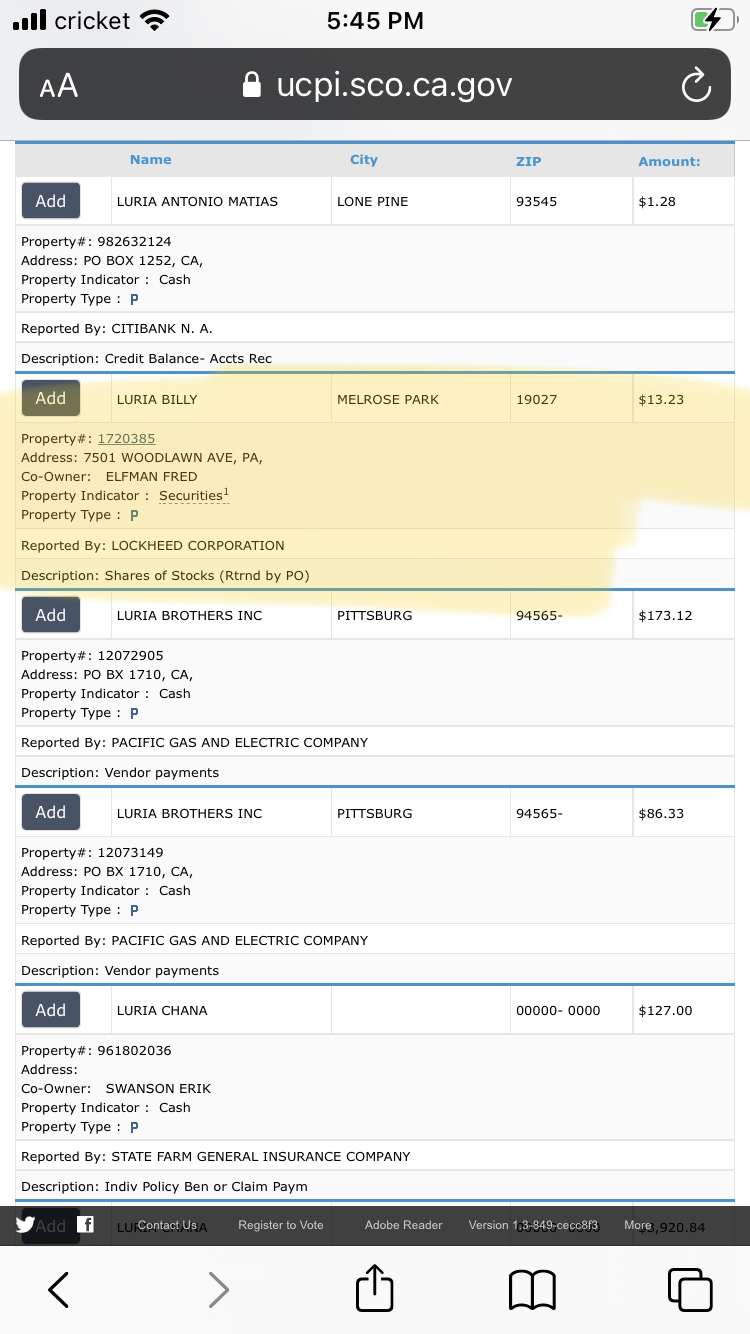Image resolution: width=750 pixels, height=1334 pixels.
Task: Add LURIA BILLY property to claim
Action: pyautogui.click(x=51, y=398)
